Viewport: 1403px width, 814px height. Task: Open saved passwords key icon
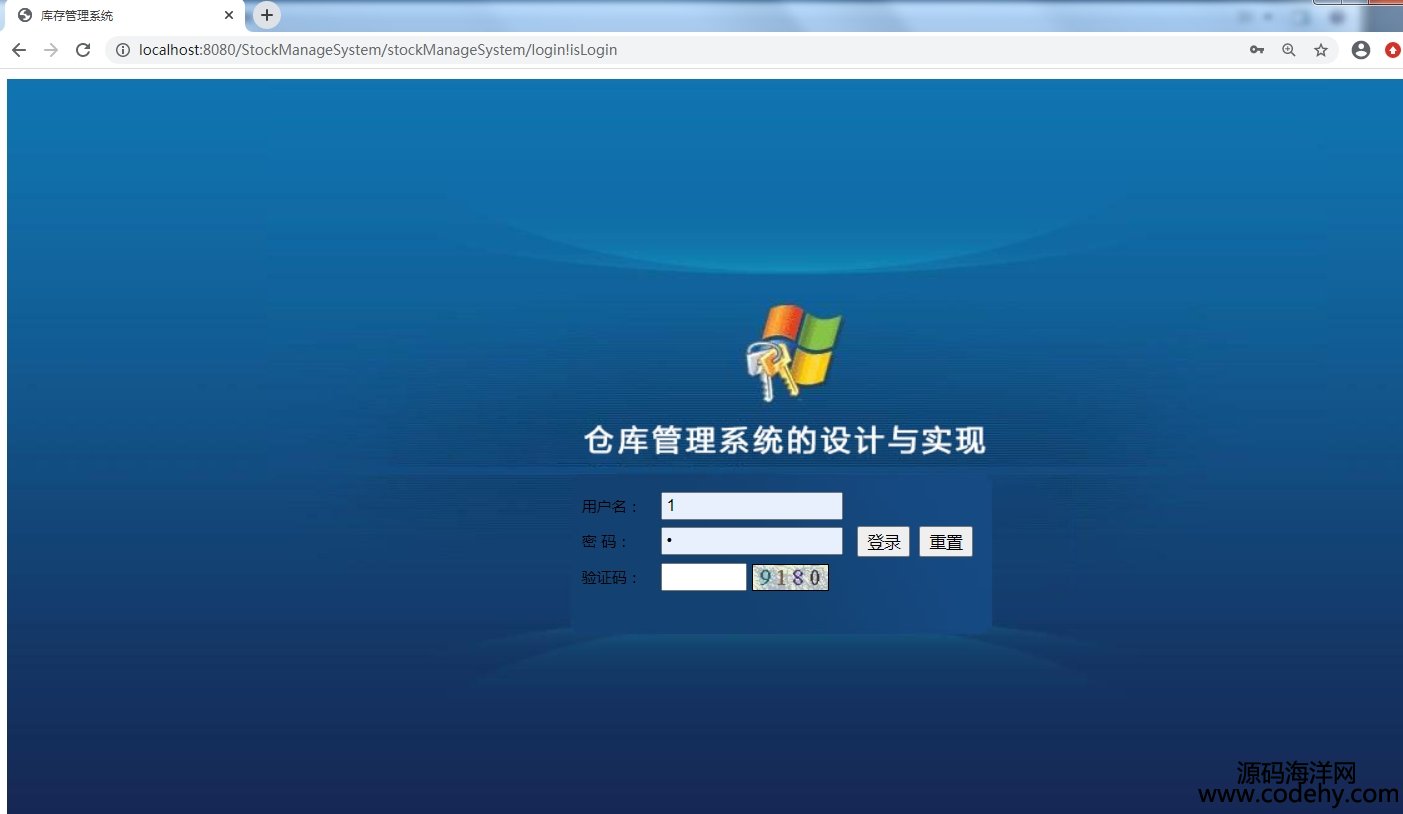1257,50
